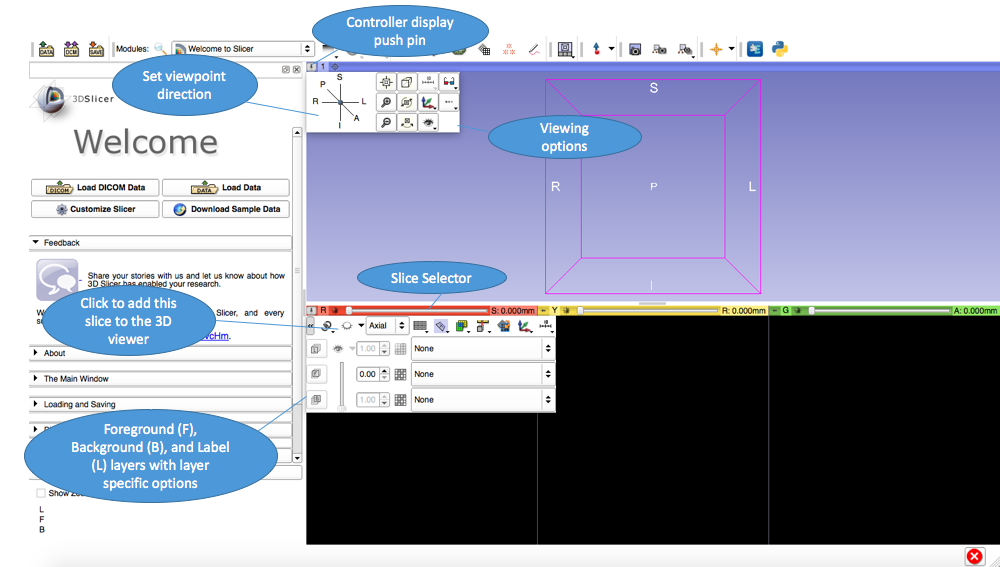This screenshot has height=567, width=1000.
Task: Click the Download Sample Data button
Action: (x=226, y=209)
